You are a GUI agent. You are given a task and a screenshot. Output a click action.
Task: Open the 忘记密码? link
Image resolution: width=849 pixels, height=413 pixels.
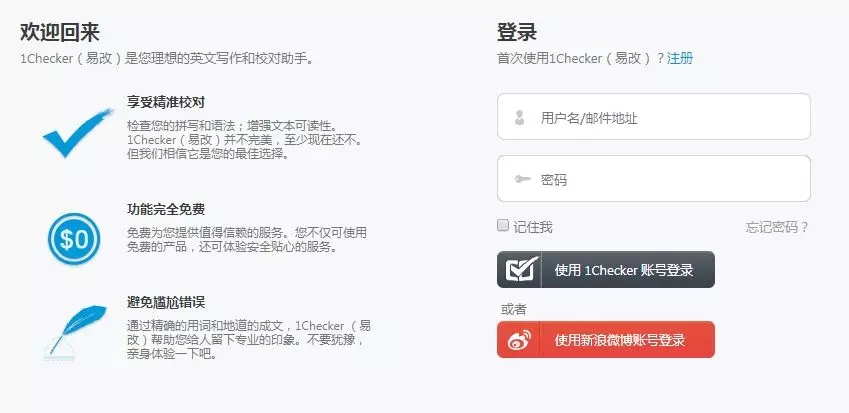(777, 227)
